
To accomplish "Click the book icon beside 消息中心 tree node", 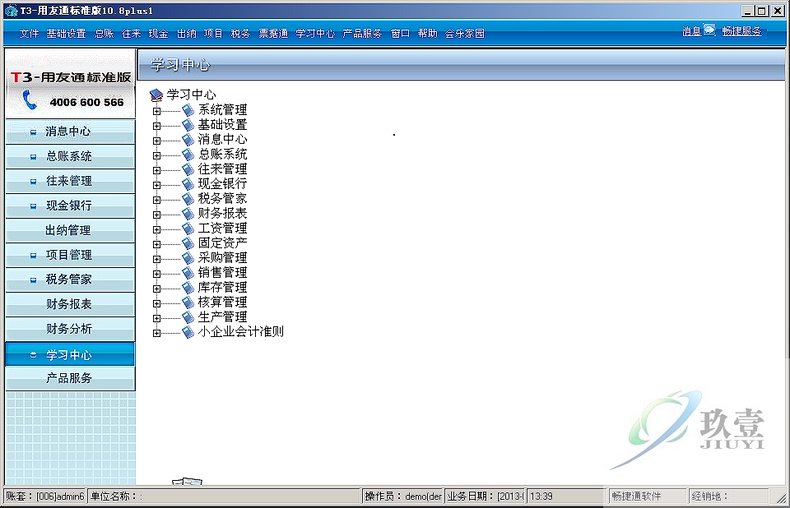I will point(188,140).
